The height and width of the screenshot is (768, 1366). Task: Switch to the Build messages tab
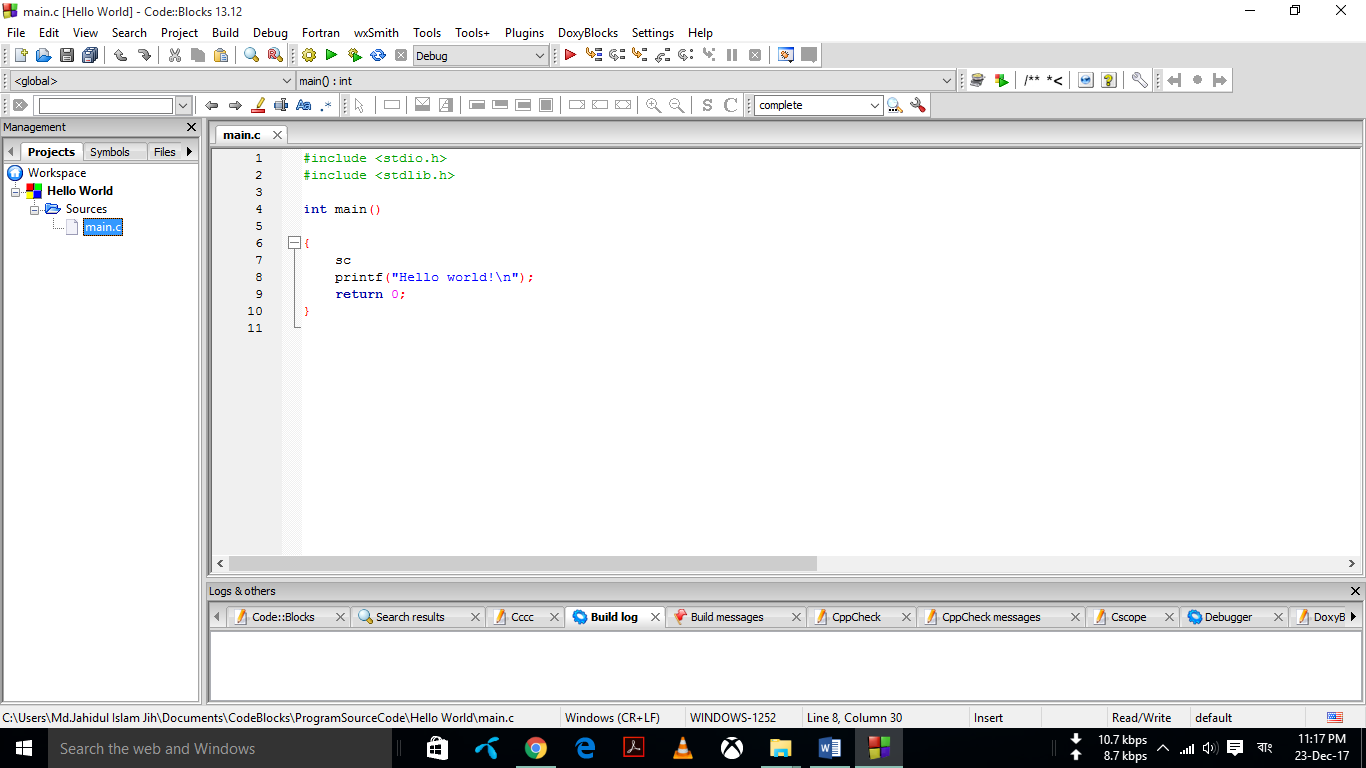[726, 617]
